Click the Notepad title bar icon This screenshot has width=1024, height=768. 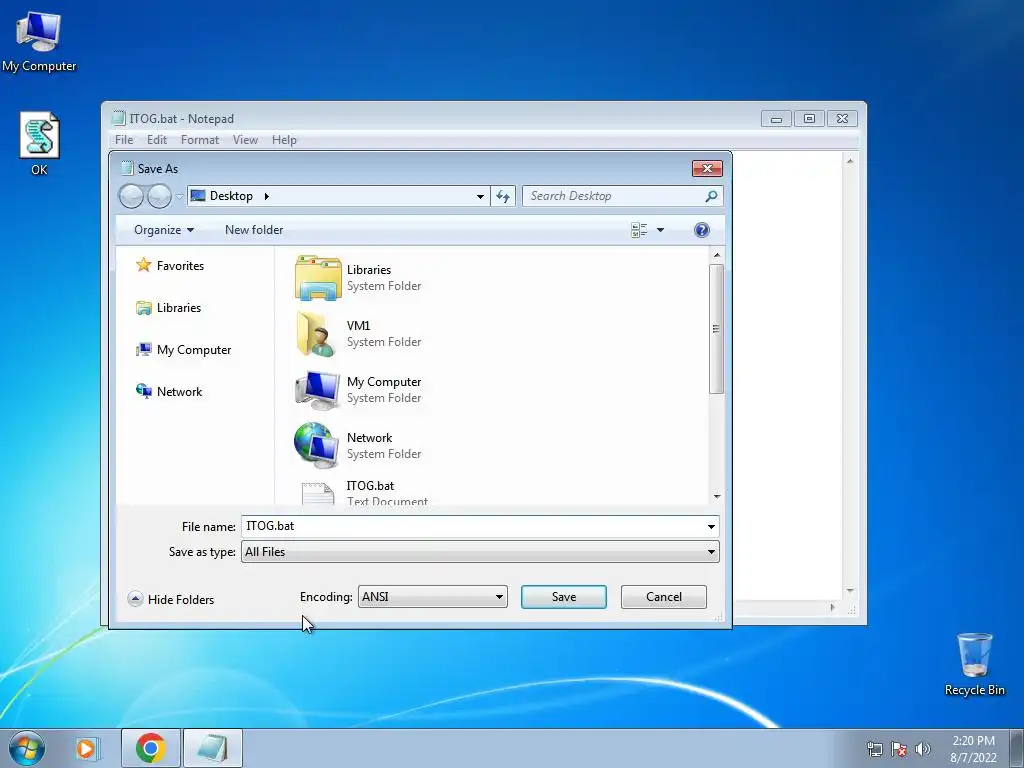(118, 118)
